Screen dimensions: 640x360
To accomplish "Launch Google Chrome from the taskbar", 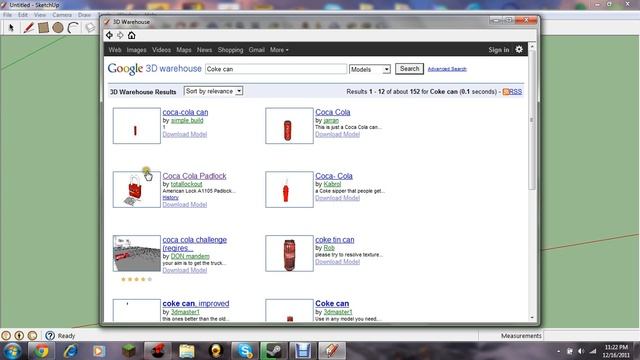I will click(41, 351).
